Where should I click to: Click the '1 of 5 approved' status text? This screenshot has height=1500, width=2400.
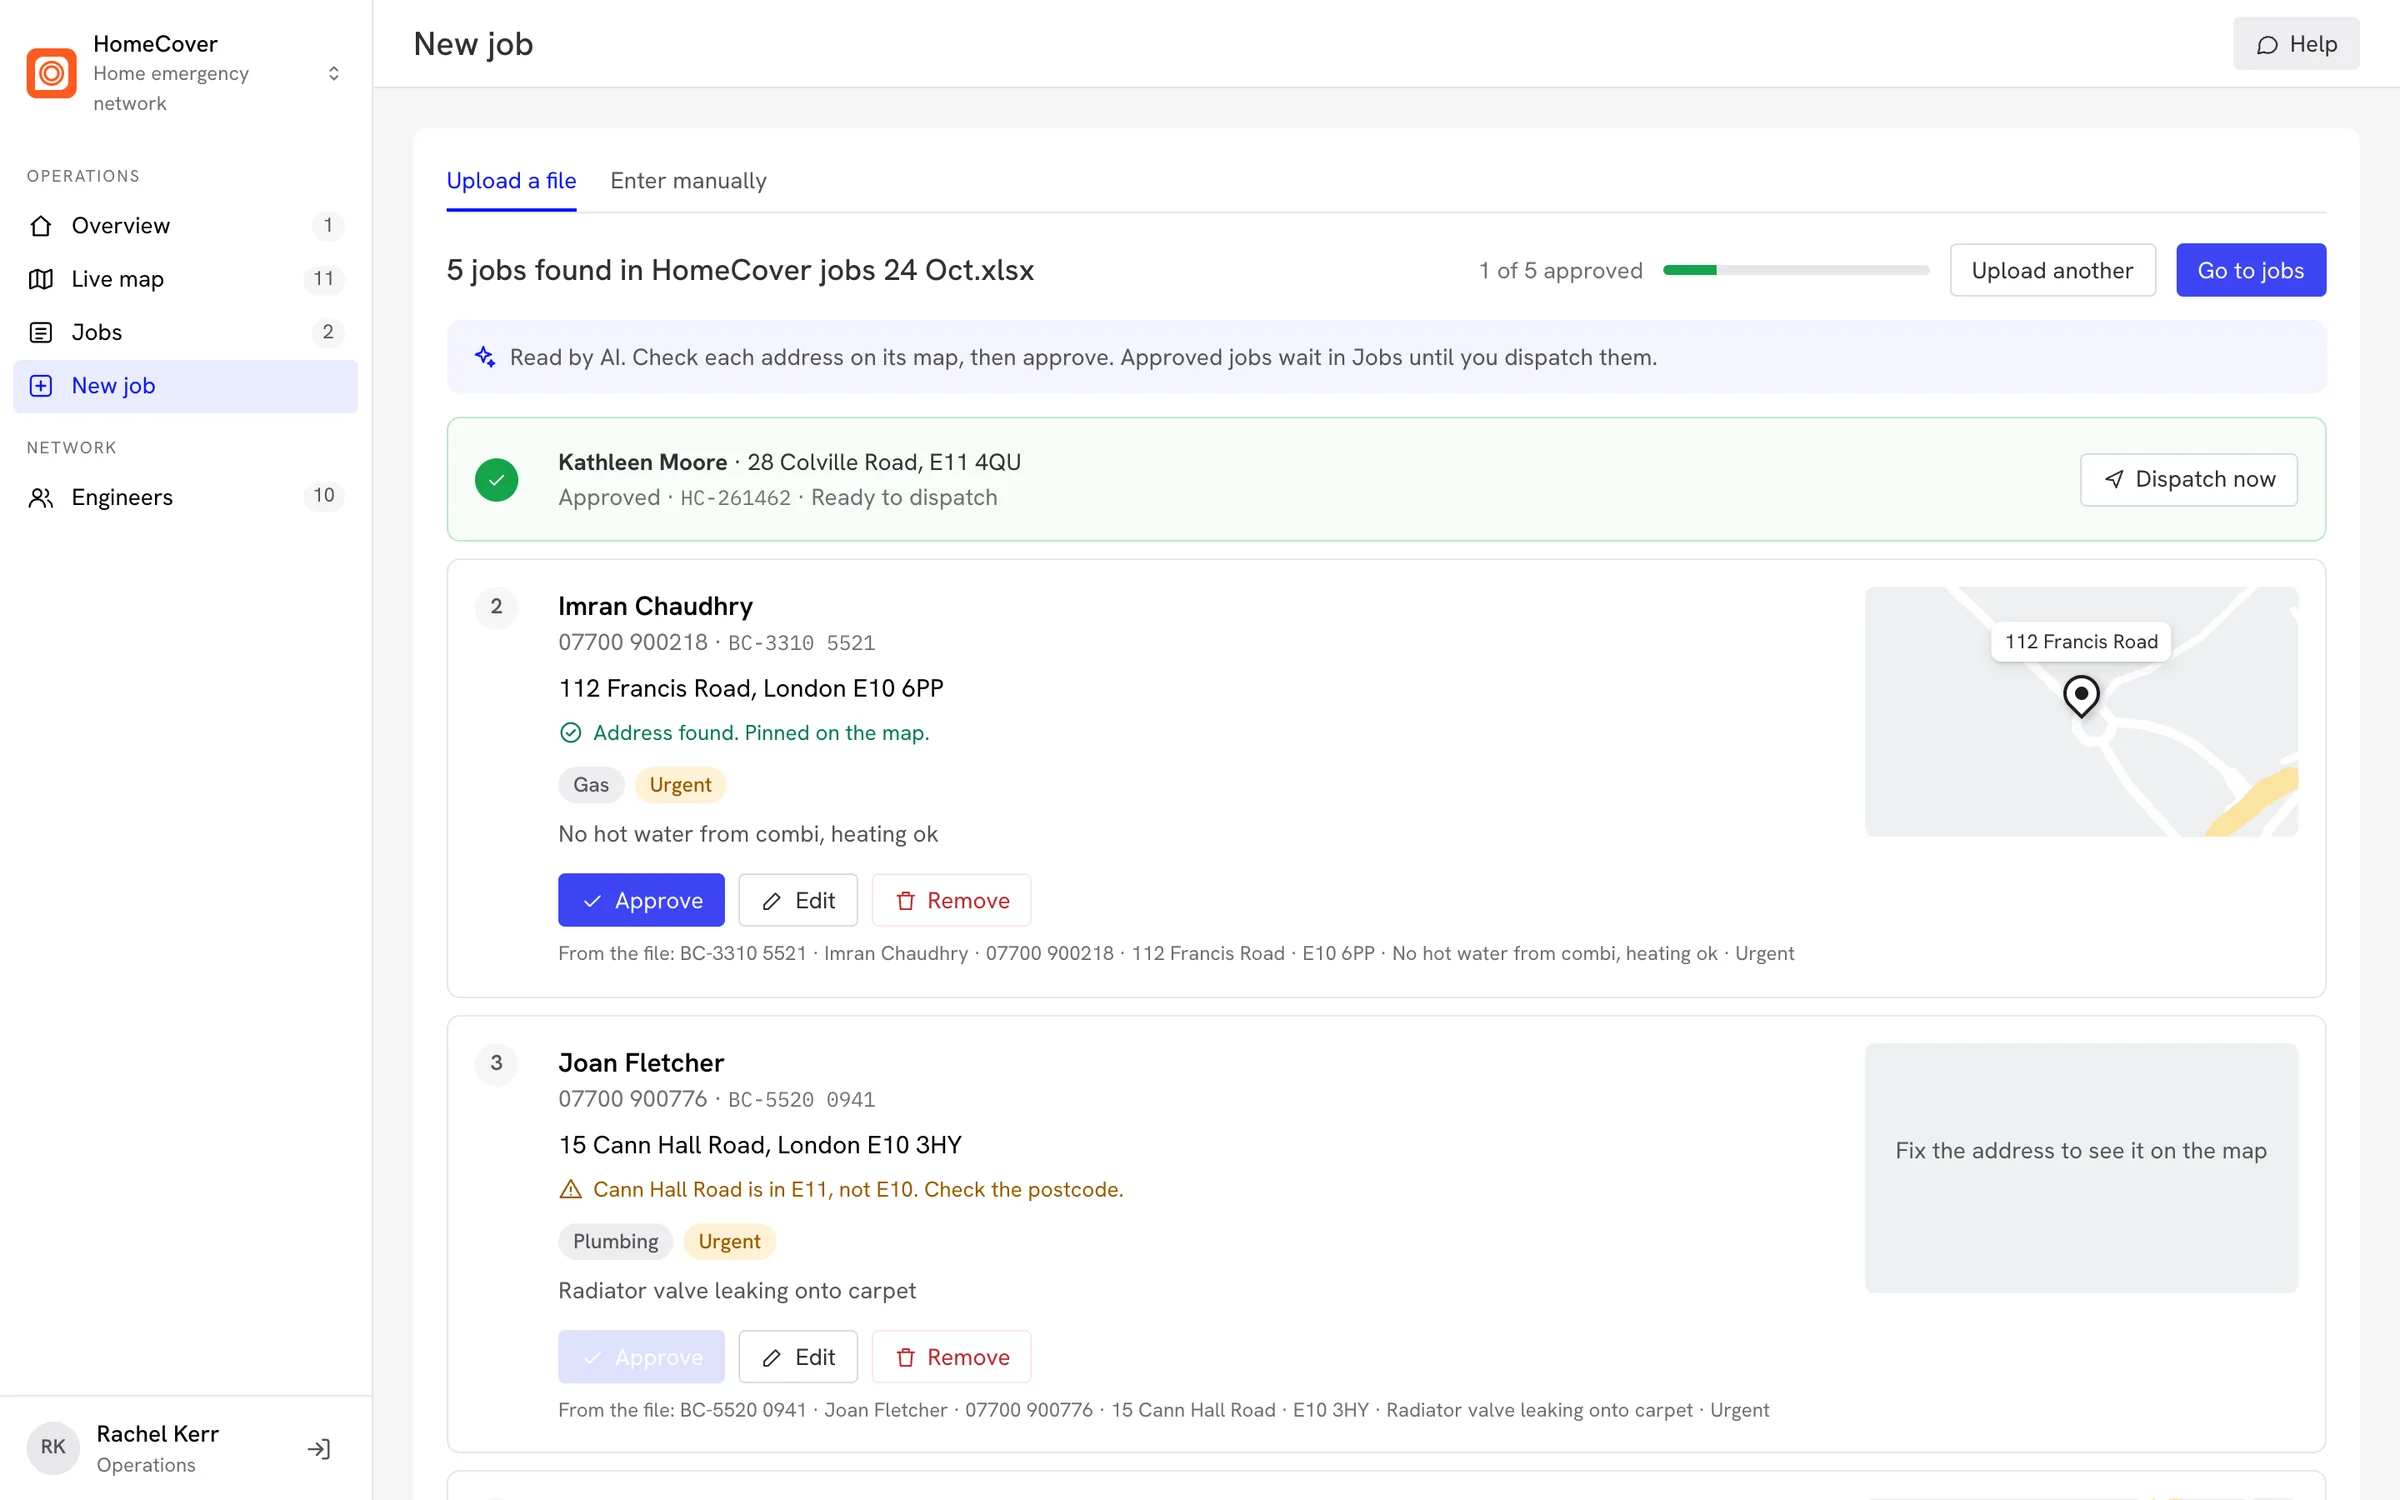[x=1560, y=271]
